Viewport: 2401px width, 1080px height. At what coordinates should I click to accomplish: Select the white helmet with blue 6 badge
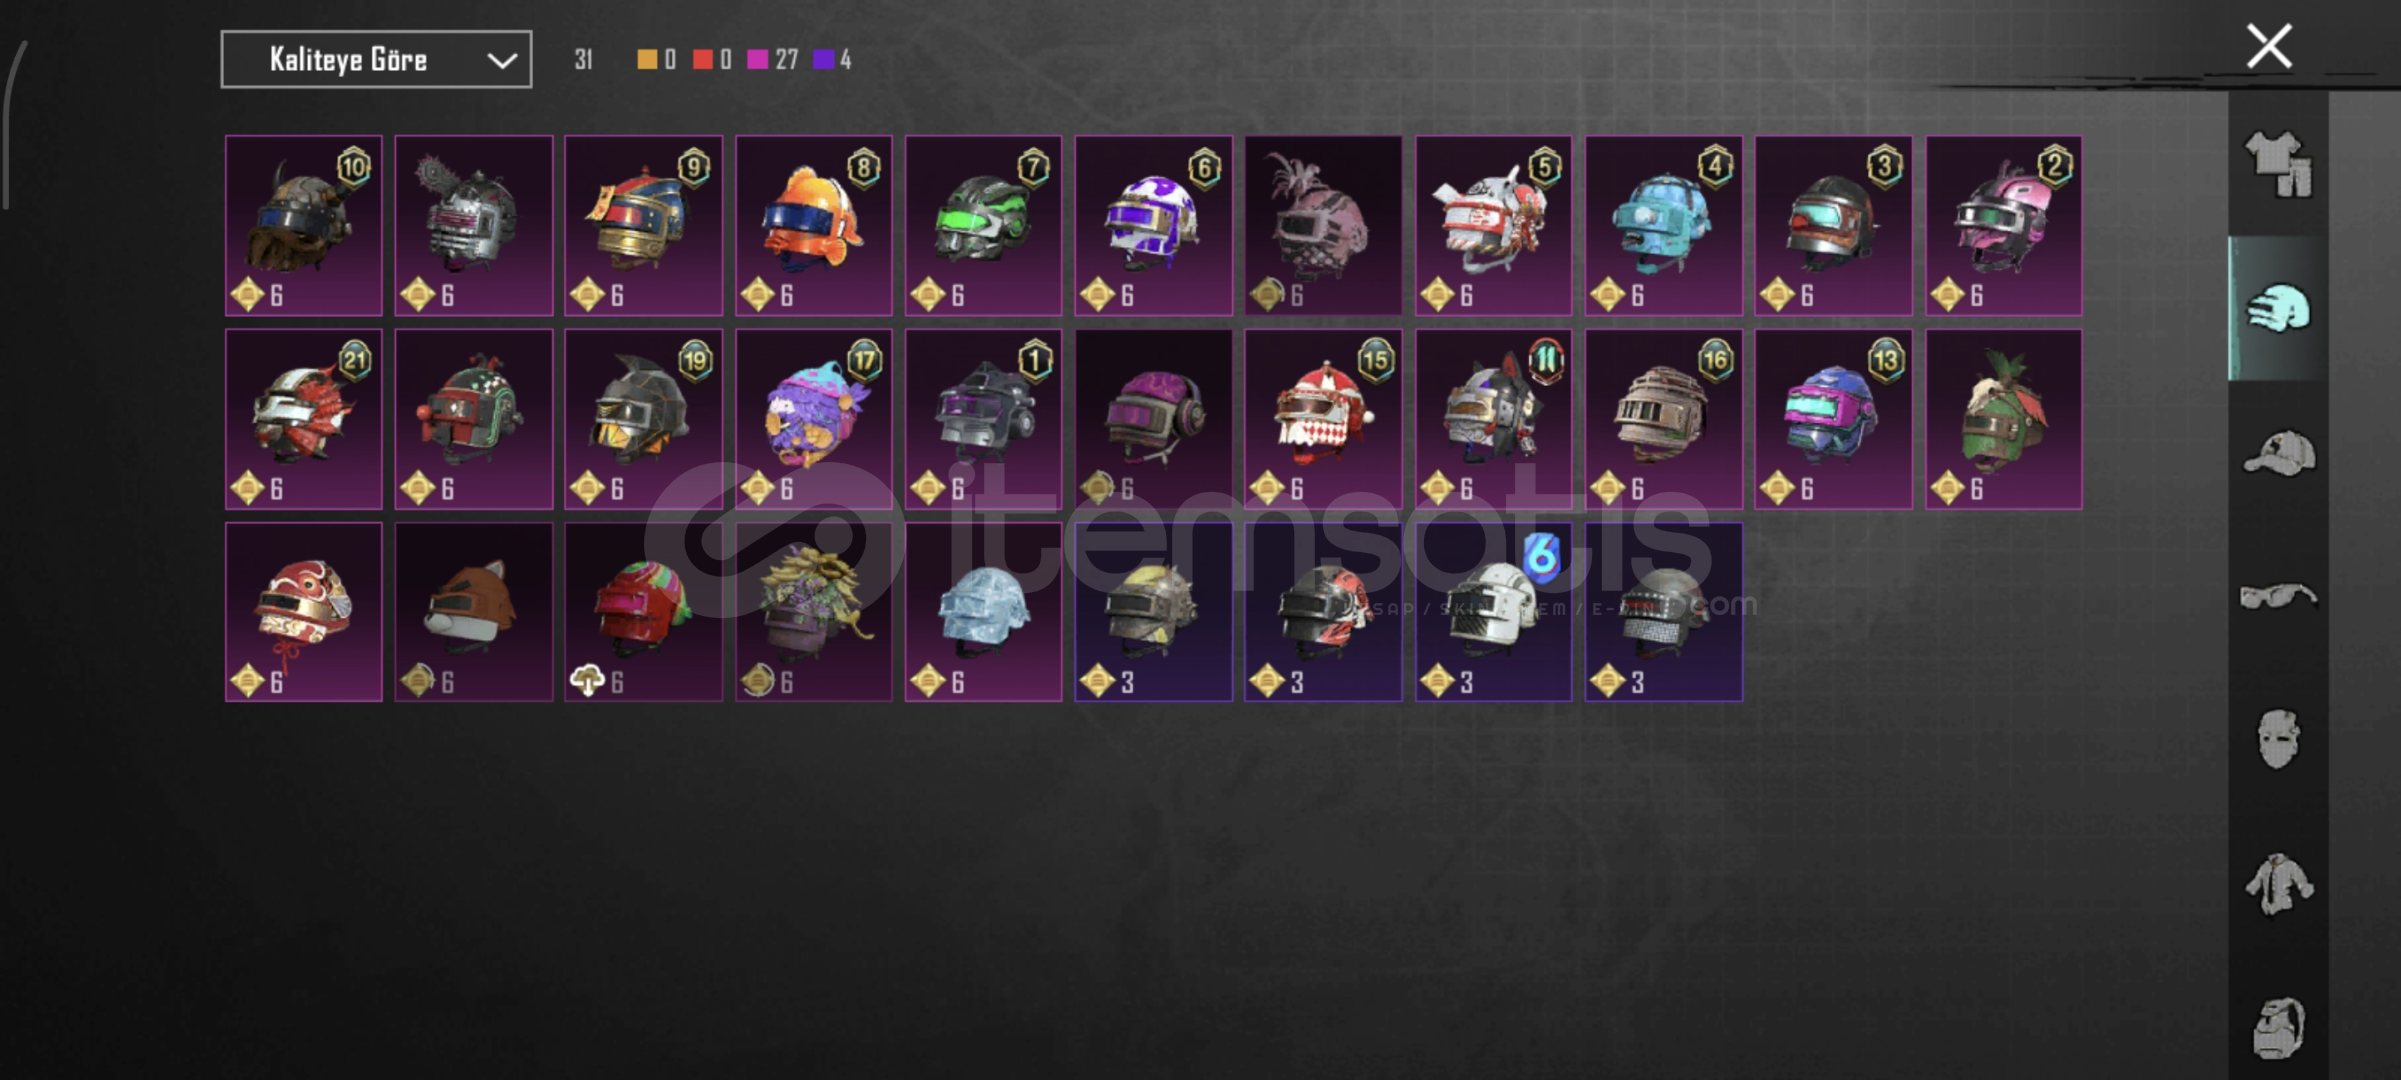(x=1494, y=612)
